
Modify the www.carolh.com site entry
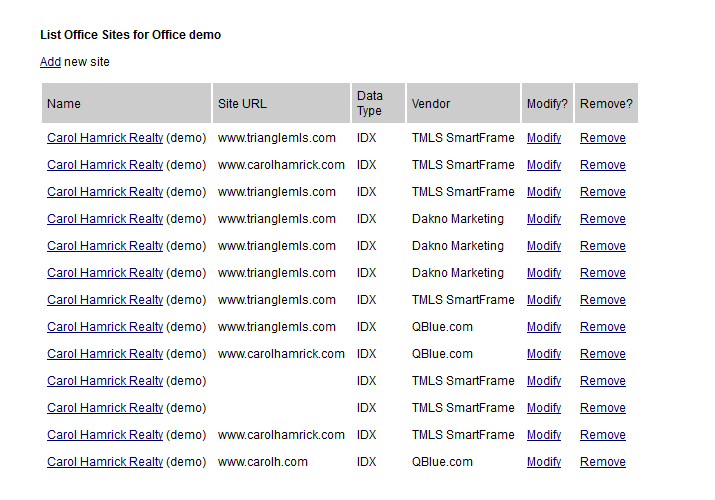[543, 462]
